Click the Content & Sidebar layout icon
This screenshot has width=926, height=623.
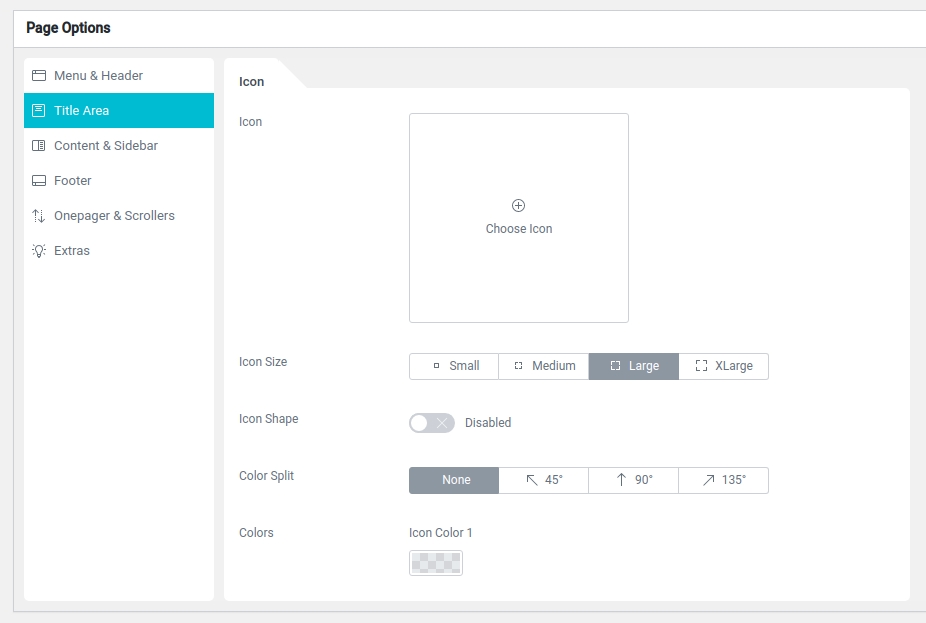point(39,146)
